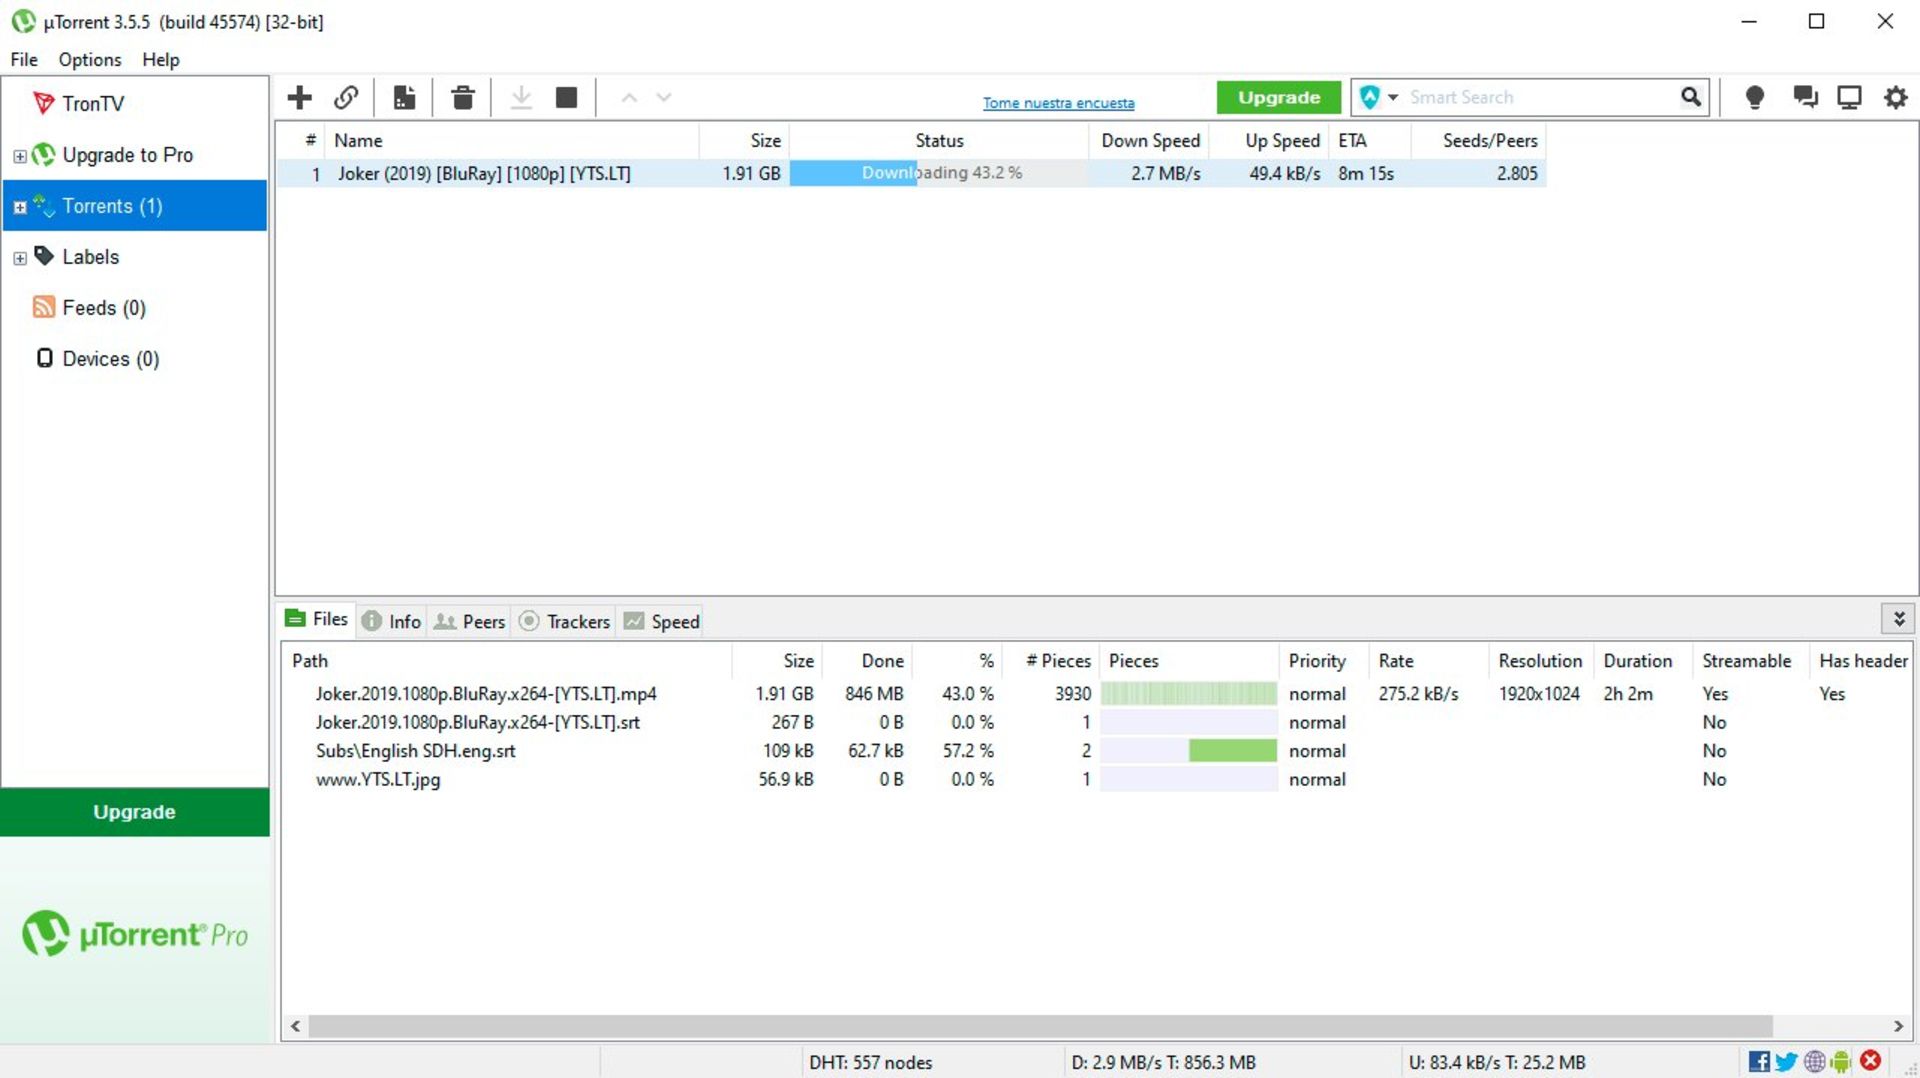This screenshot has width=1920, height=1078.
Task: Click the Android icon in status bar
Action: click(x=1841, y=1062)
